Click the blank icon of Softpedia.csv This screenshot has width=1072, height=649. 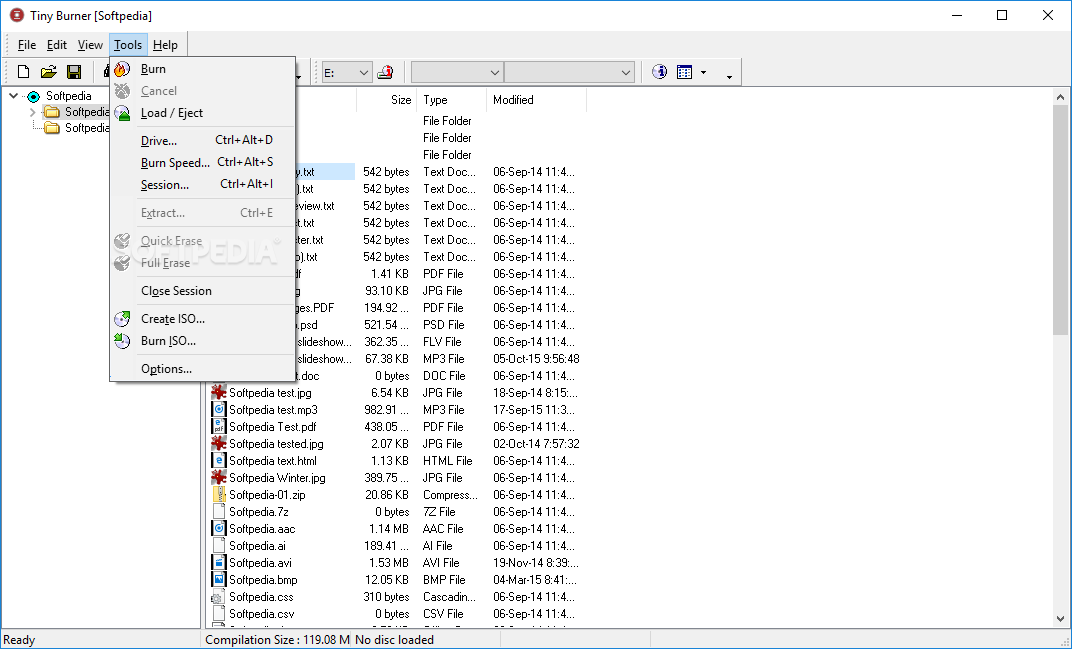tap(219, 613)
